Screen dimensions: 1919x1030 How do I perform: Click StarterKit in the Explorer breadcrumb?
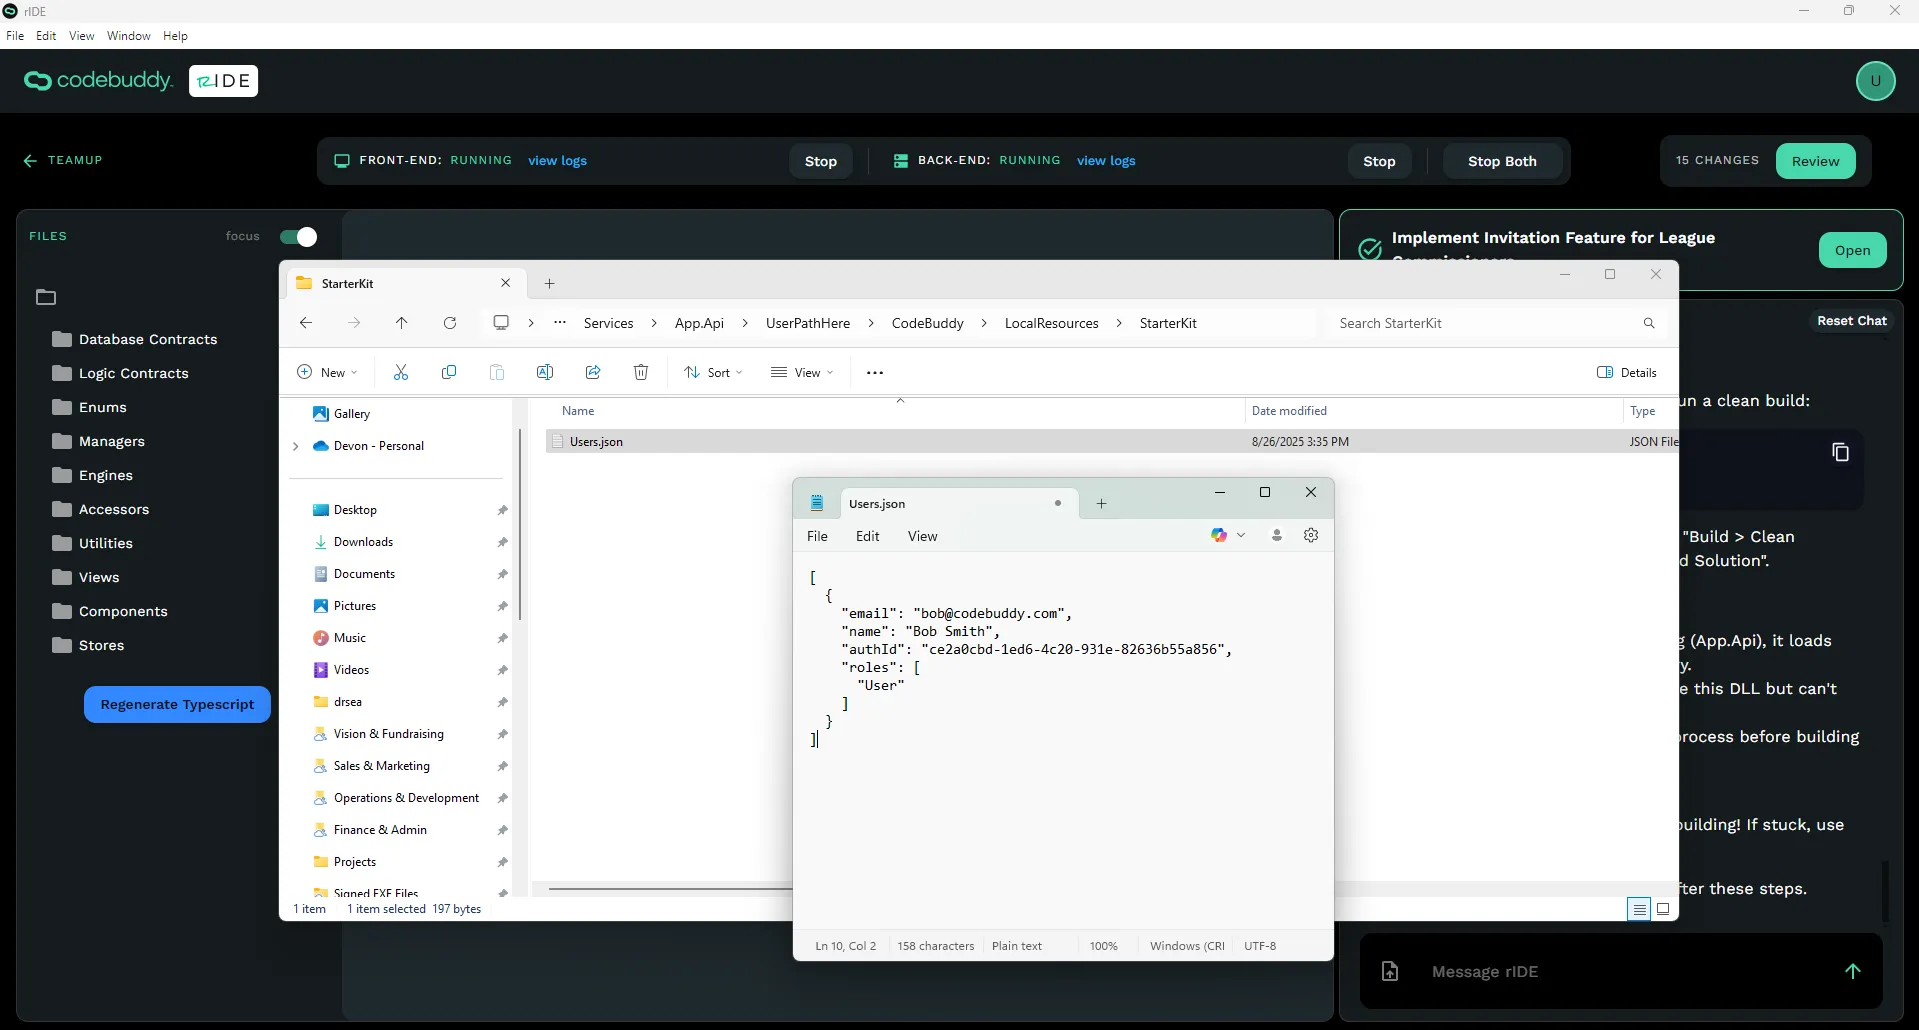point(1167,323)
